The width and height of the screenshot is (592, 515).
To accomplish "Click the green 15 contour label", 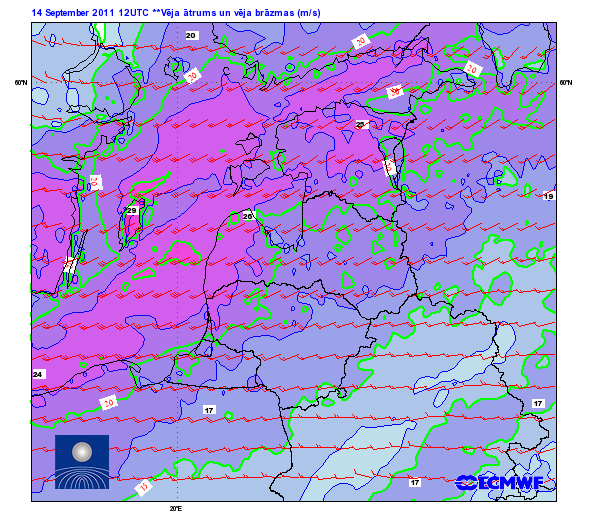I will (143, 486).
